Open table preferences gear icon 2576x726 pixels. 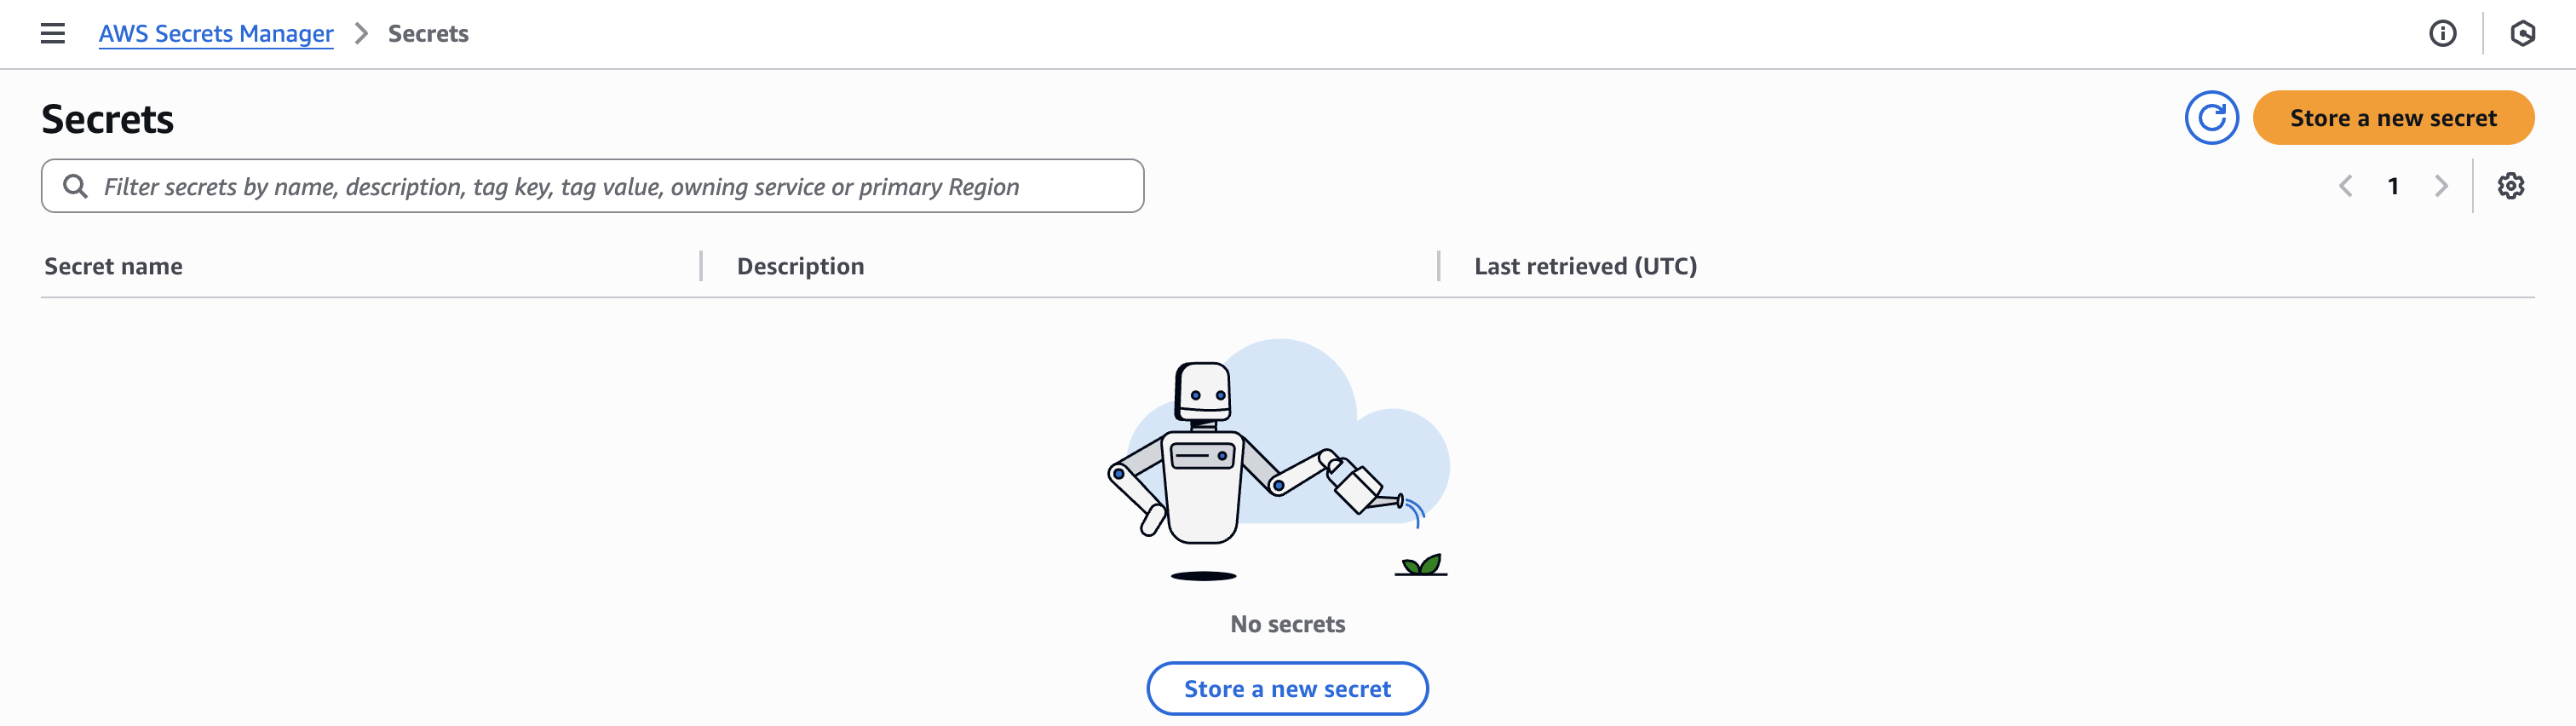2510,186
